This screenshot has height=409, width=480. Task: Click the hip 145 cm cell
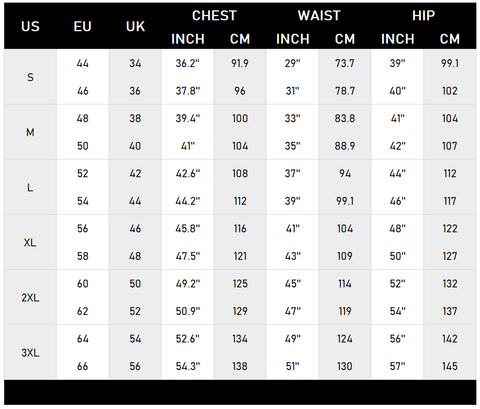[450, 366]
